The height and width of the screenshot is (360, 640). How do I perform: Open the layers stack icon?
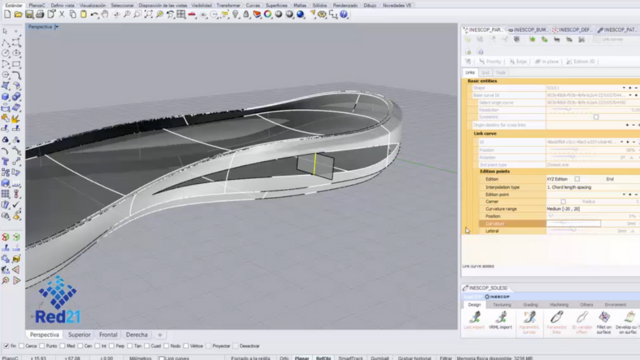pyautogui.click(x=257, y=14)
